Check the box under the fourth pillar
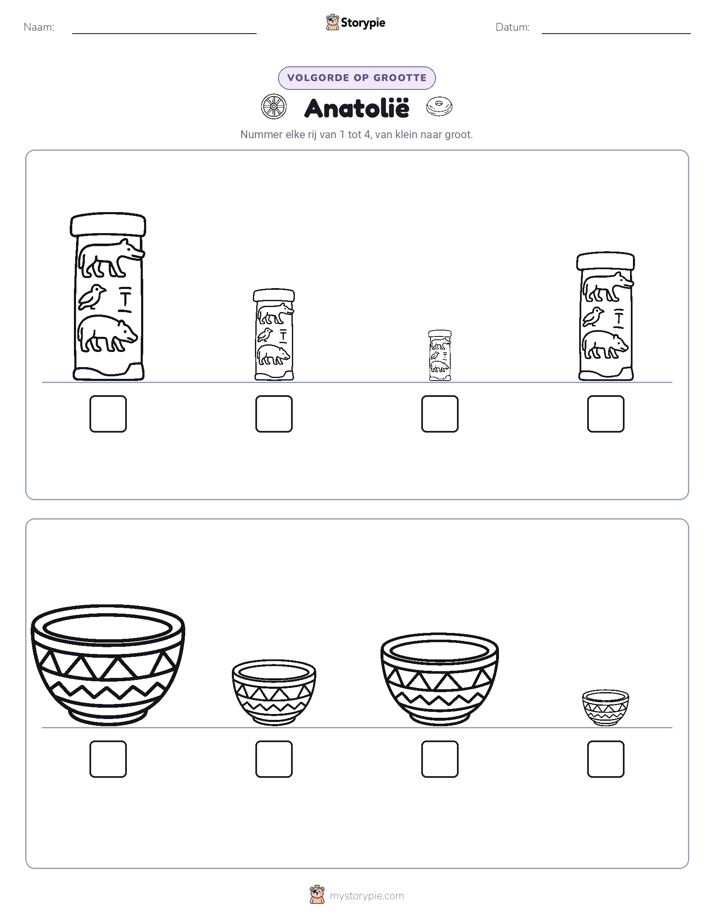 606,414
